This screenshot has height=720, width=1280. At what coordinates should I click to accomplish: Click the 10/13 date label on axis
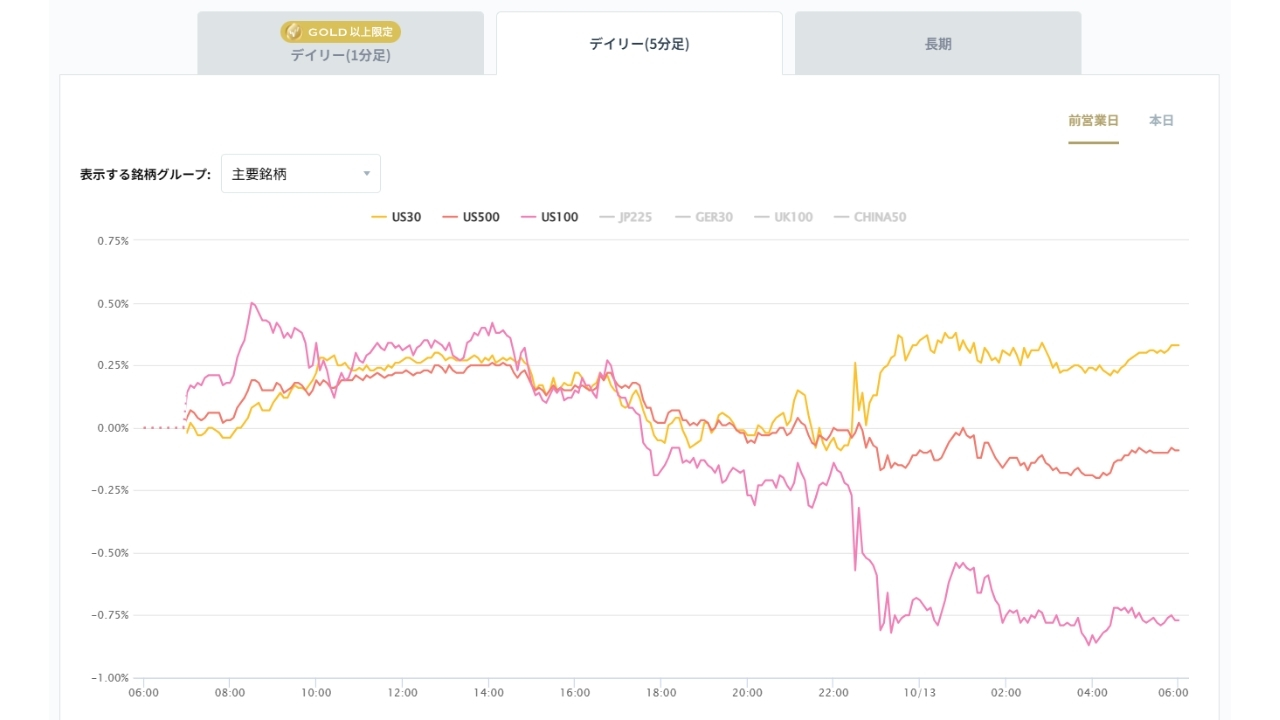(920, 692)
